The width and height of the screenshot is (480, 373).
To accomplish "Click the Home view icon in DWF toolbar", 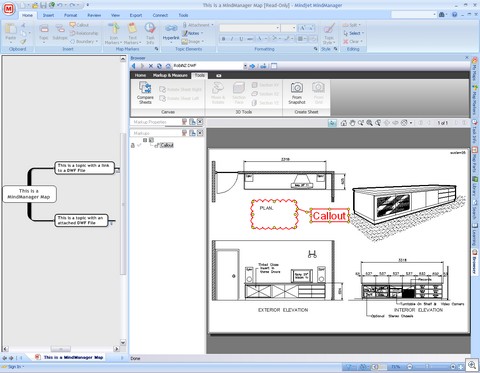I will click(344, 123).
